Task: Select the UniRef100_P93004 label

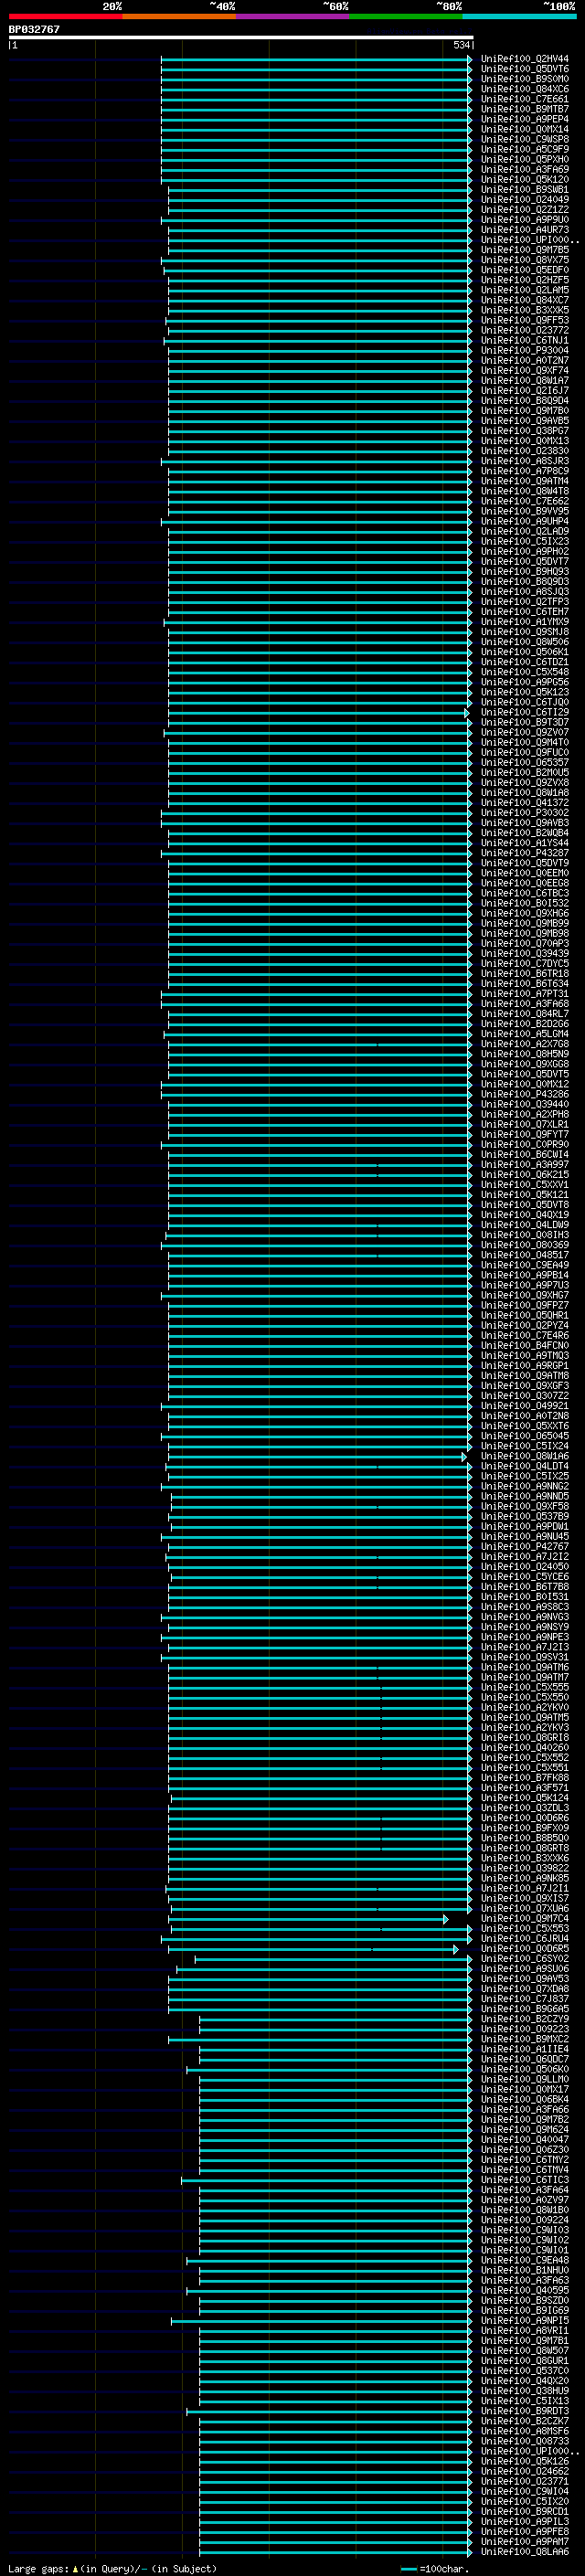Action: tap(525, 350)
